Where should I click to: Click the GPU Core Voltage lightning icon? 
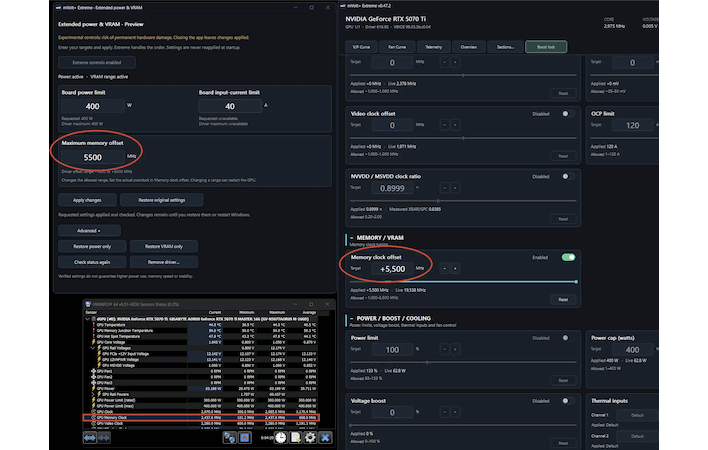(x=93, y=342)
